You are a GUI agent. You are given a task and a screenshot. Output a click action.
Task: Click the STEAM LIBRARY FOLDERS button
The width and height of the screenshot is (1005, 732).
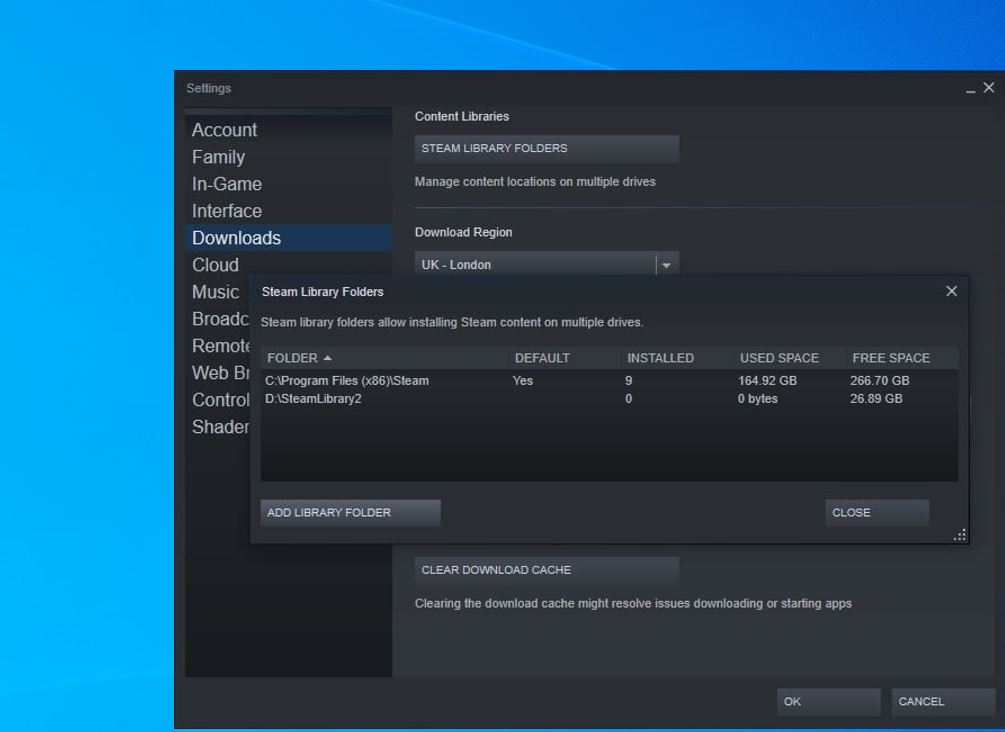[x=546, y=148]
